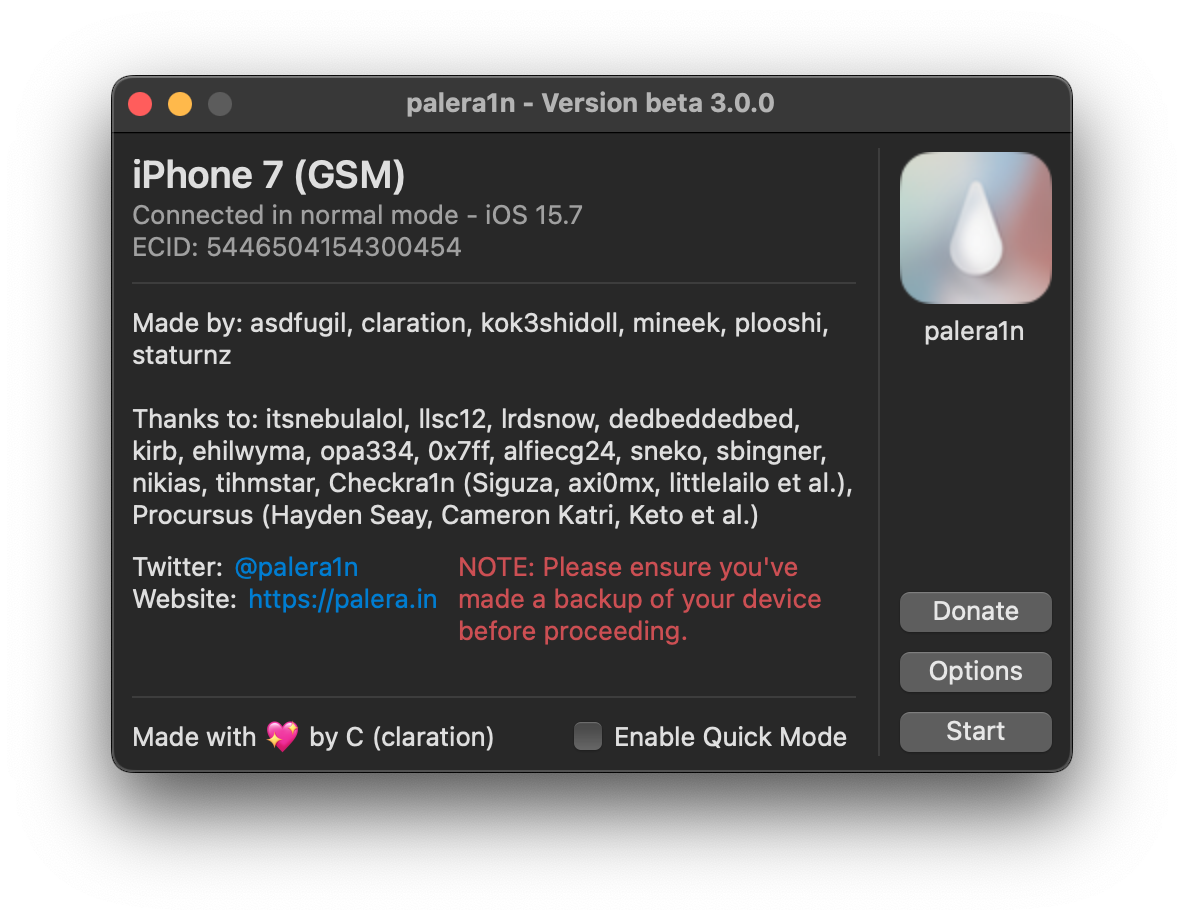Click the palera1n droplet app icon

point(976,228)
